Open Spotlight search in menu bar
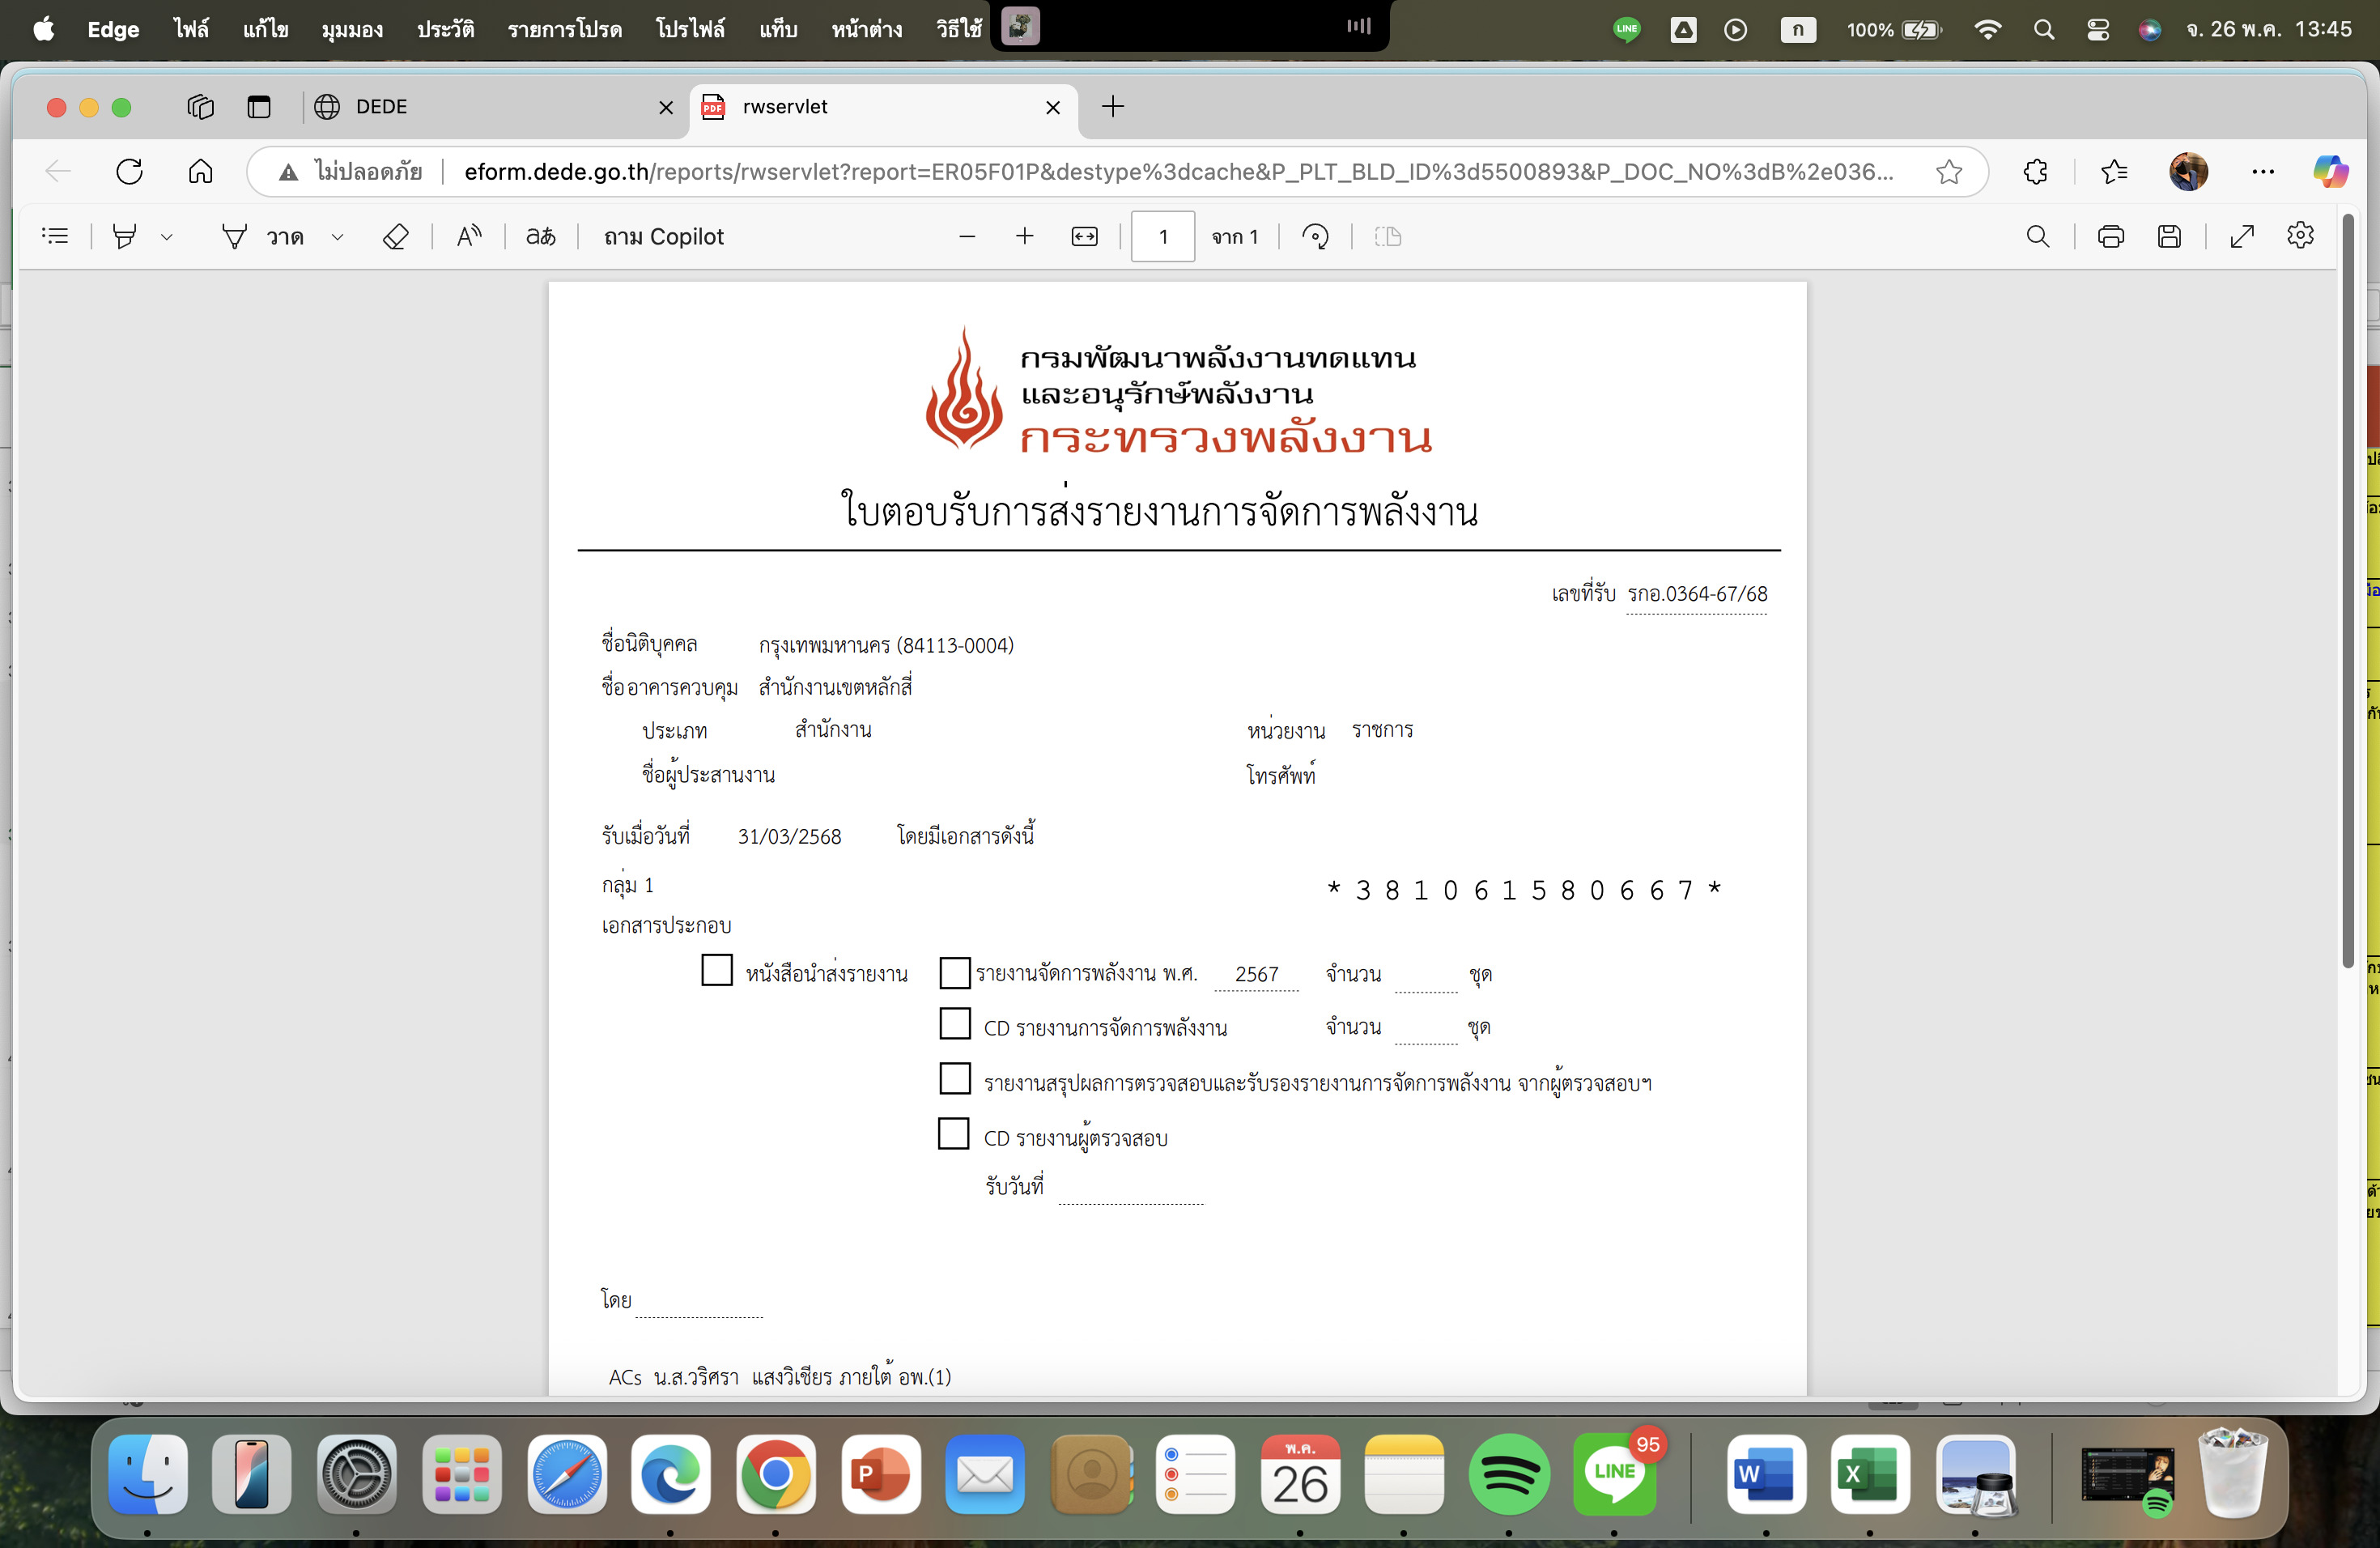 pos(2043,29)
